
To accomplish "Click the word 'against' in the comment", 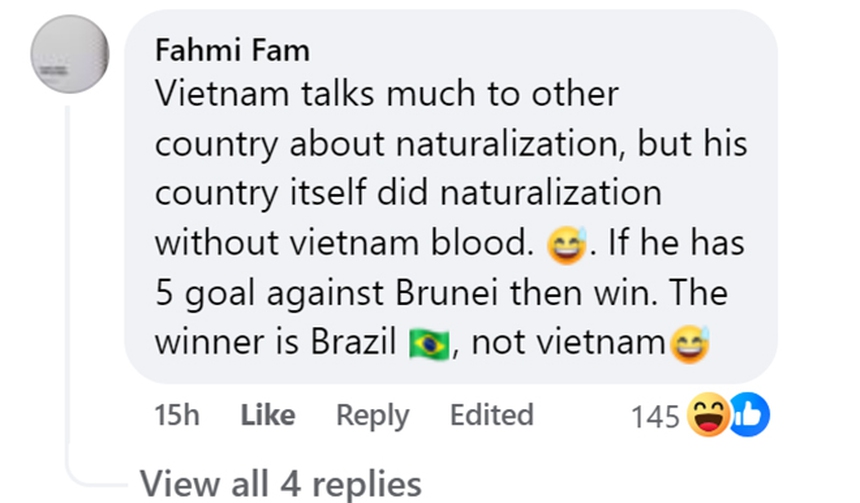I will pos(305,293).
